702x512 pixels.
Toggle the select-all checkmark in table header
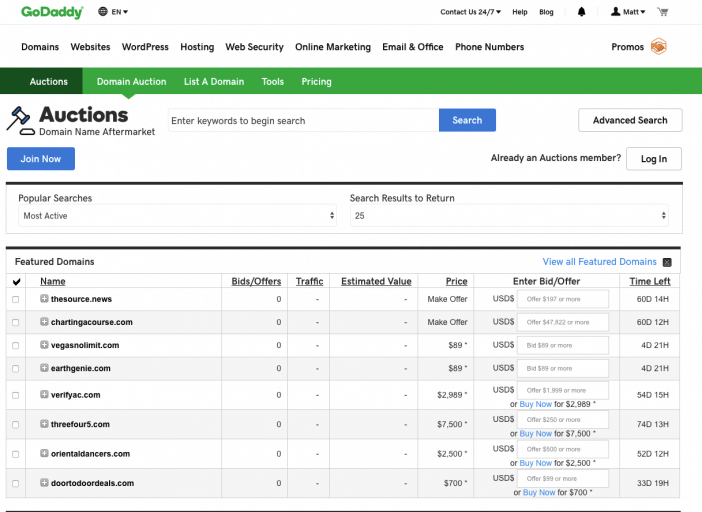tap(17, 282)
